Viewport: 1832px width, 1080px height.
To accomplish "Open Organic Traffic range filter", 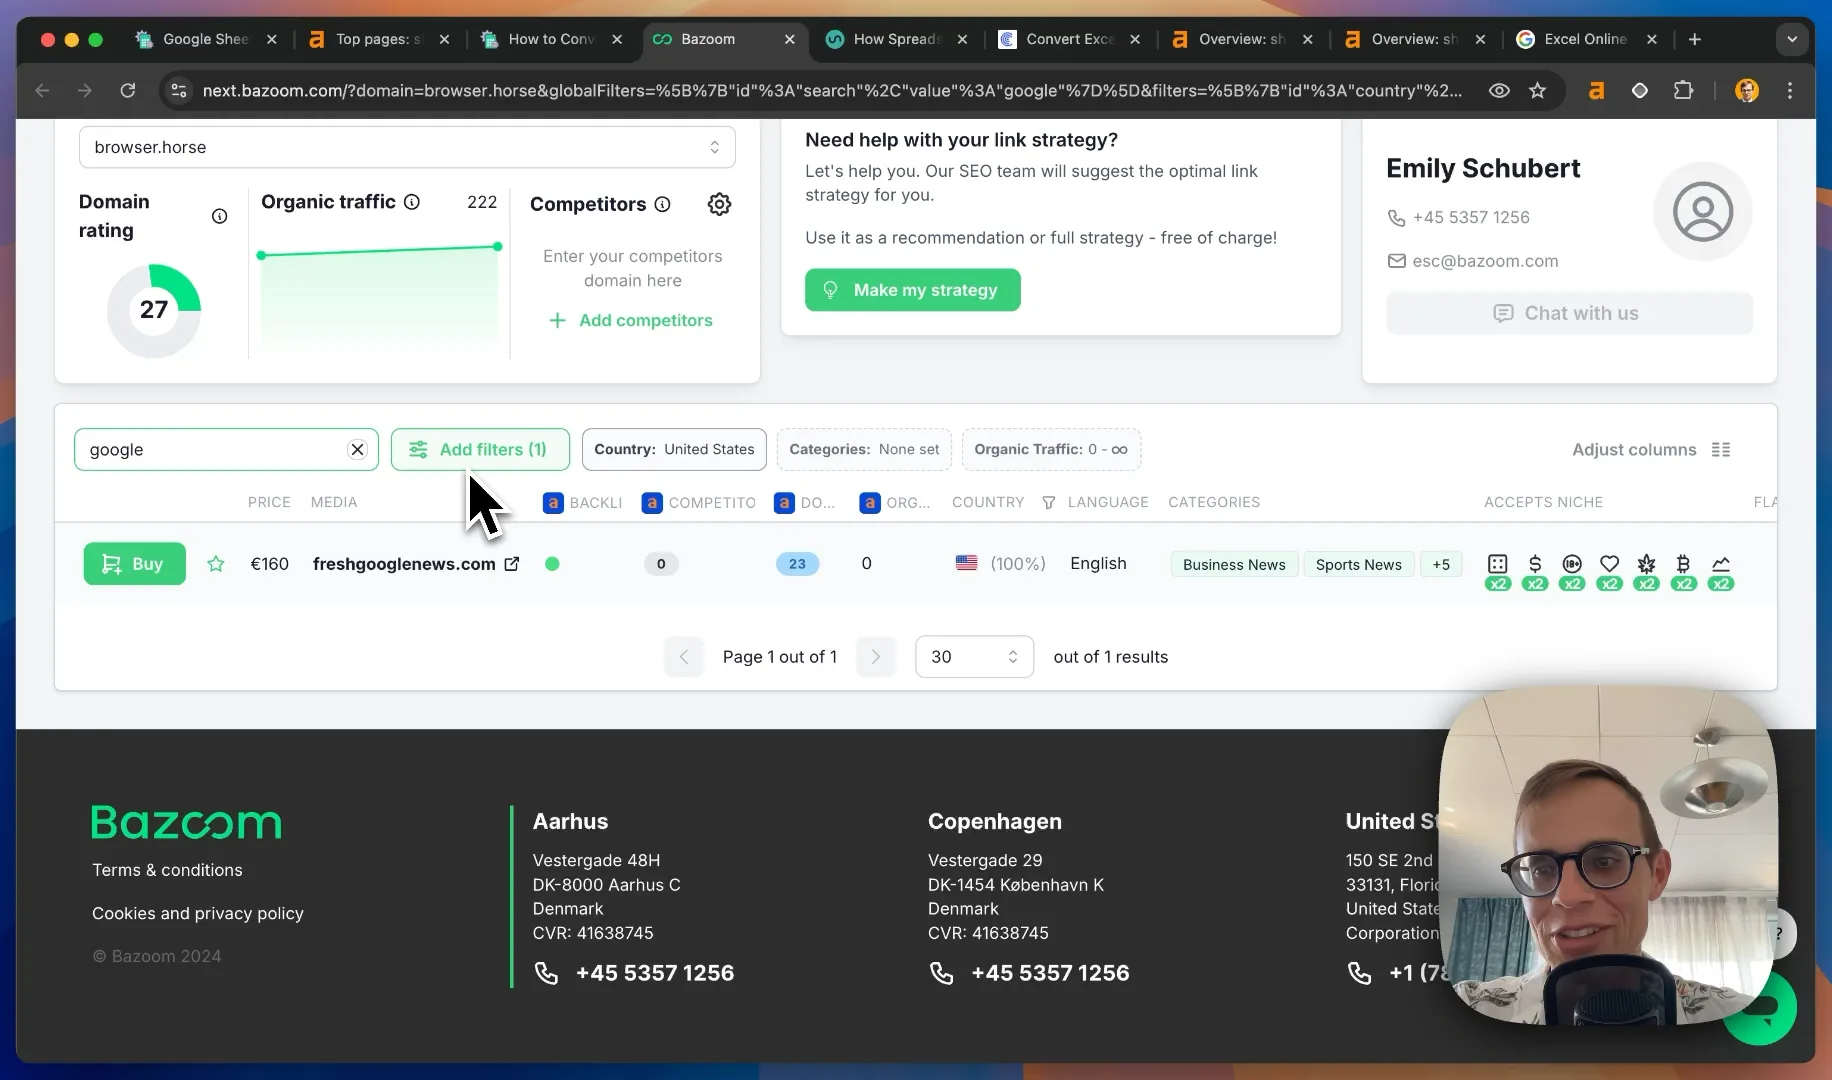I will click(1051, 449).
